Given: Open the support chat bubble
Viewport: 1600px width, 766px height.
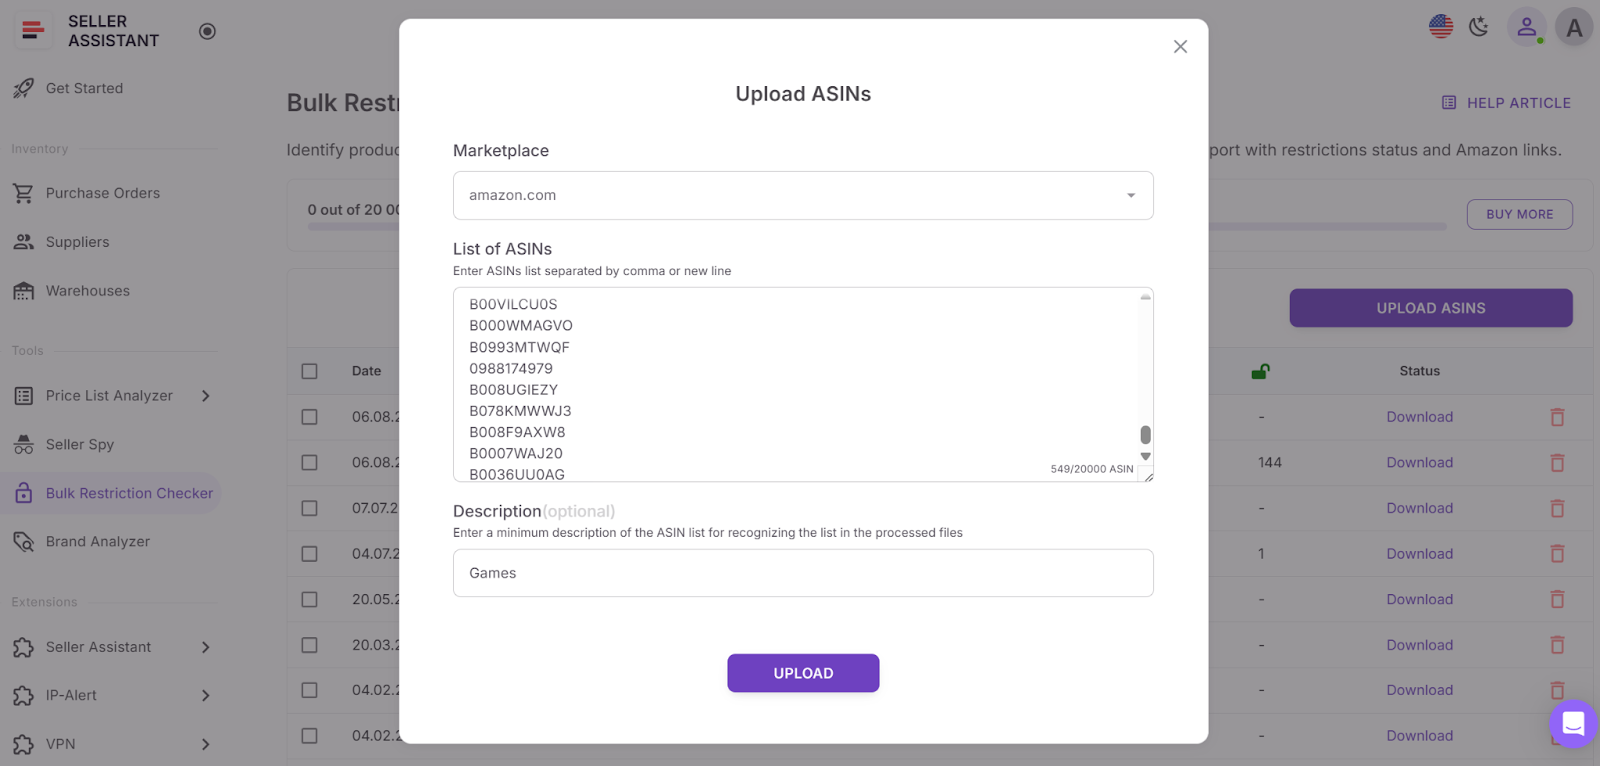Looking at the screenshot, I should (x=1572, y=723).
